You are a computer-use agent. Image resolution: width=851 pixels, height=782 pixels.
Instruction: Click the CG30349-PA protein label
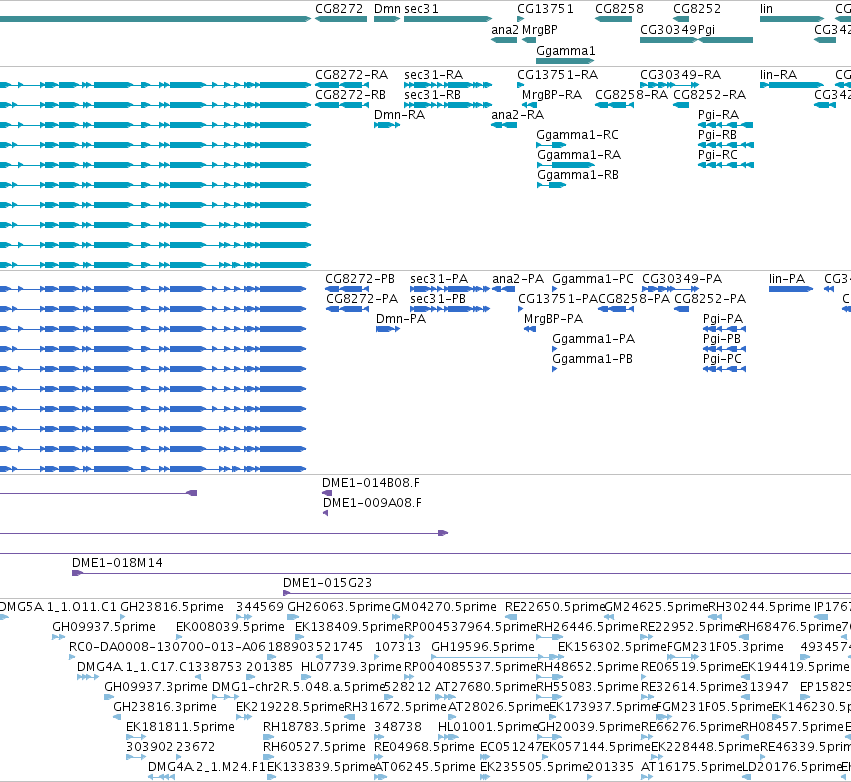(682, 279)
